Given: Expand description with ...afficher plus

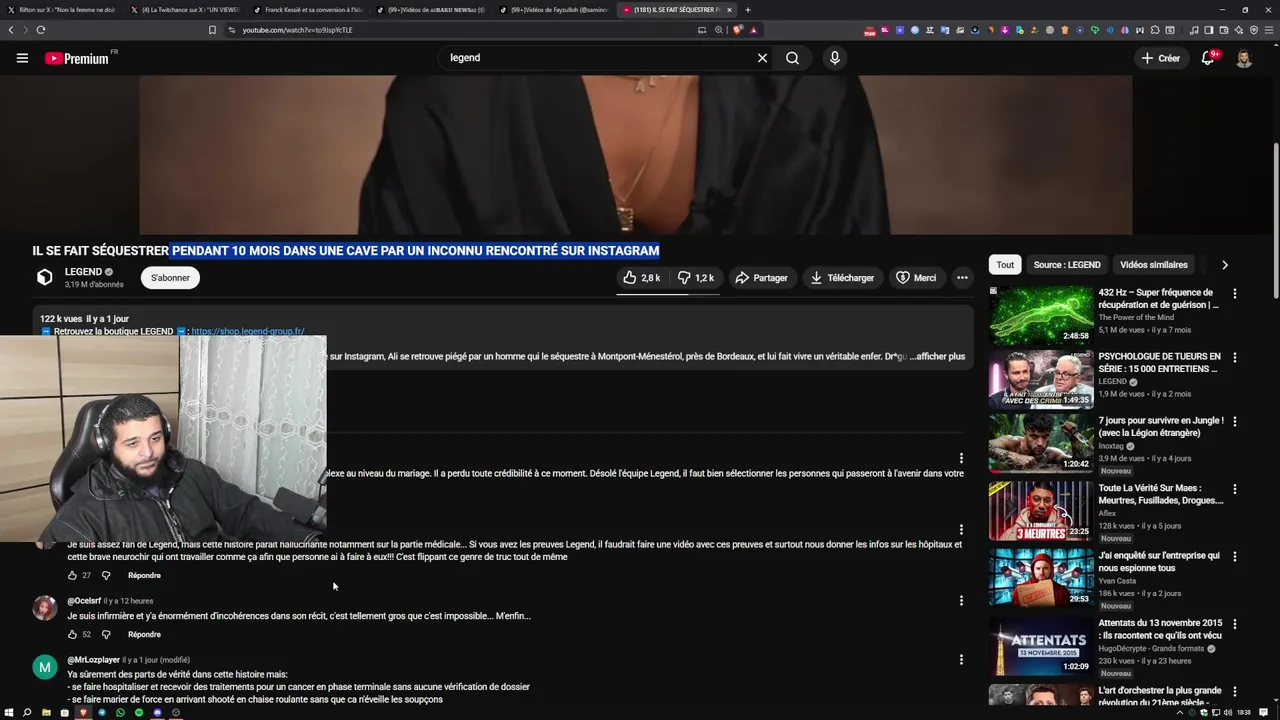Looking at the screenshot, I should point(937,356).
